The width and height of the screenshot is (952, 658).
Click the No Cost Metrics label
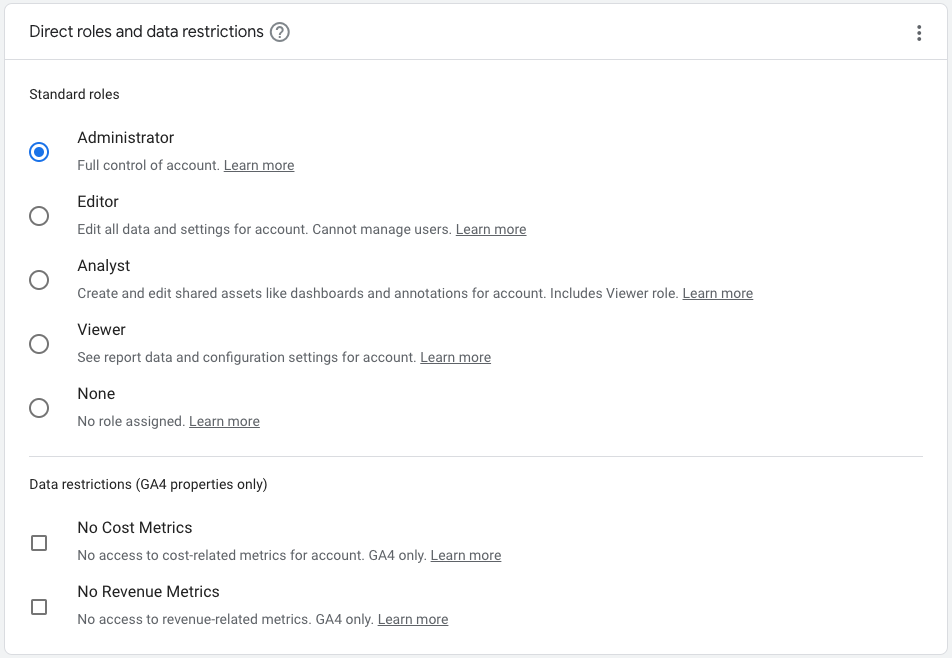pyautogui.click(x=135, y=528)
